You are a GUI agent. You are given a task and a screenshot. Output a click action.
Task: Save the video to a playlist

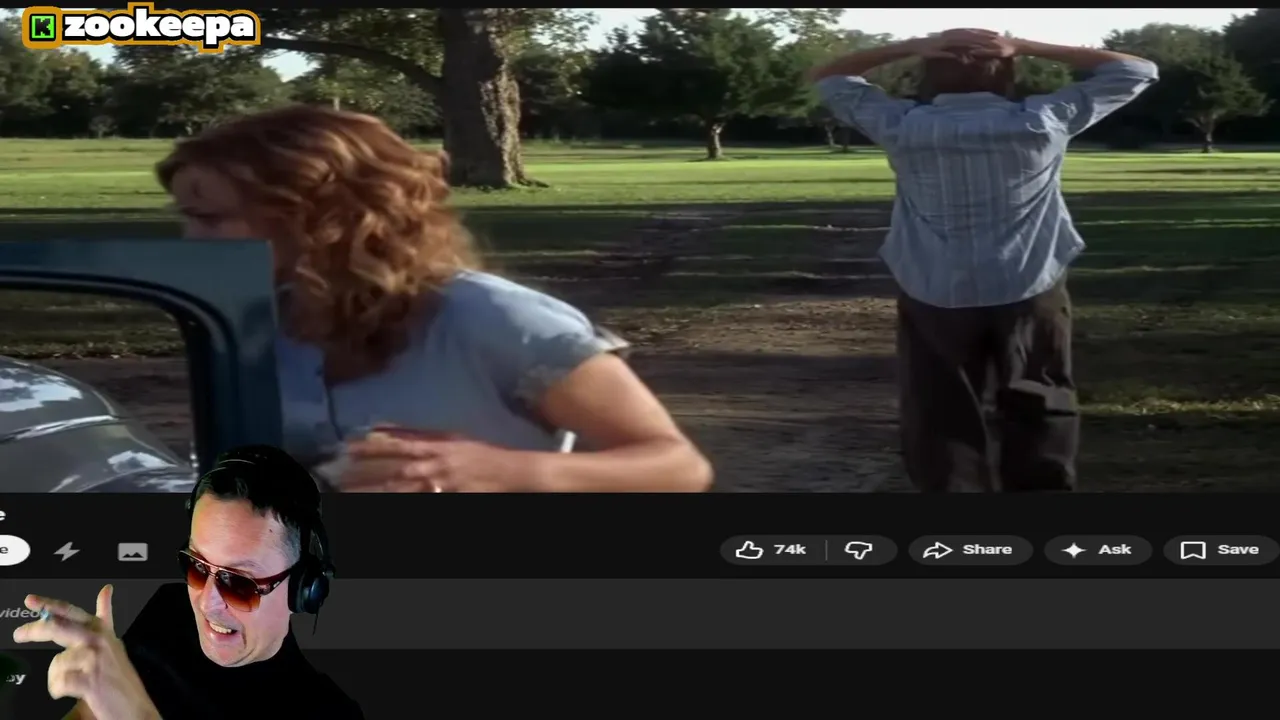point(1221,550)
